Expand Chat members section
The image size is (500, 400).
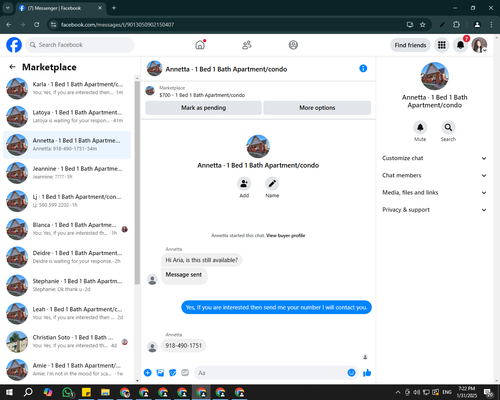[434, 175]
